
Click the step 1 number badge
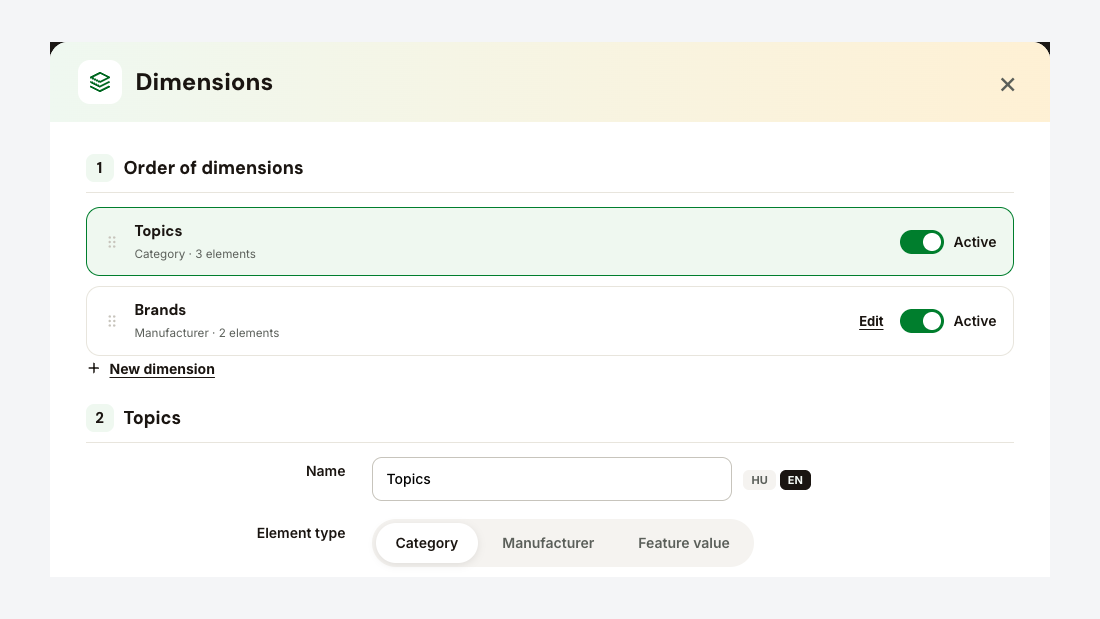pos(100,168)
